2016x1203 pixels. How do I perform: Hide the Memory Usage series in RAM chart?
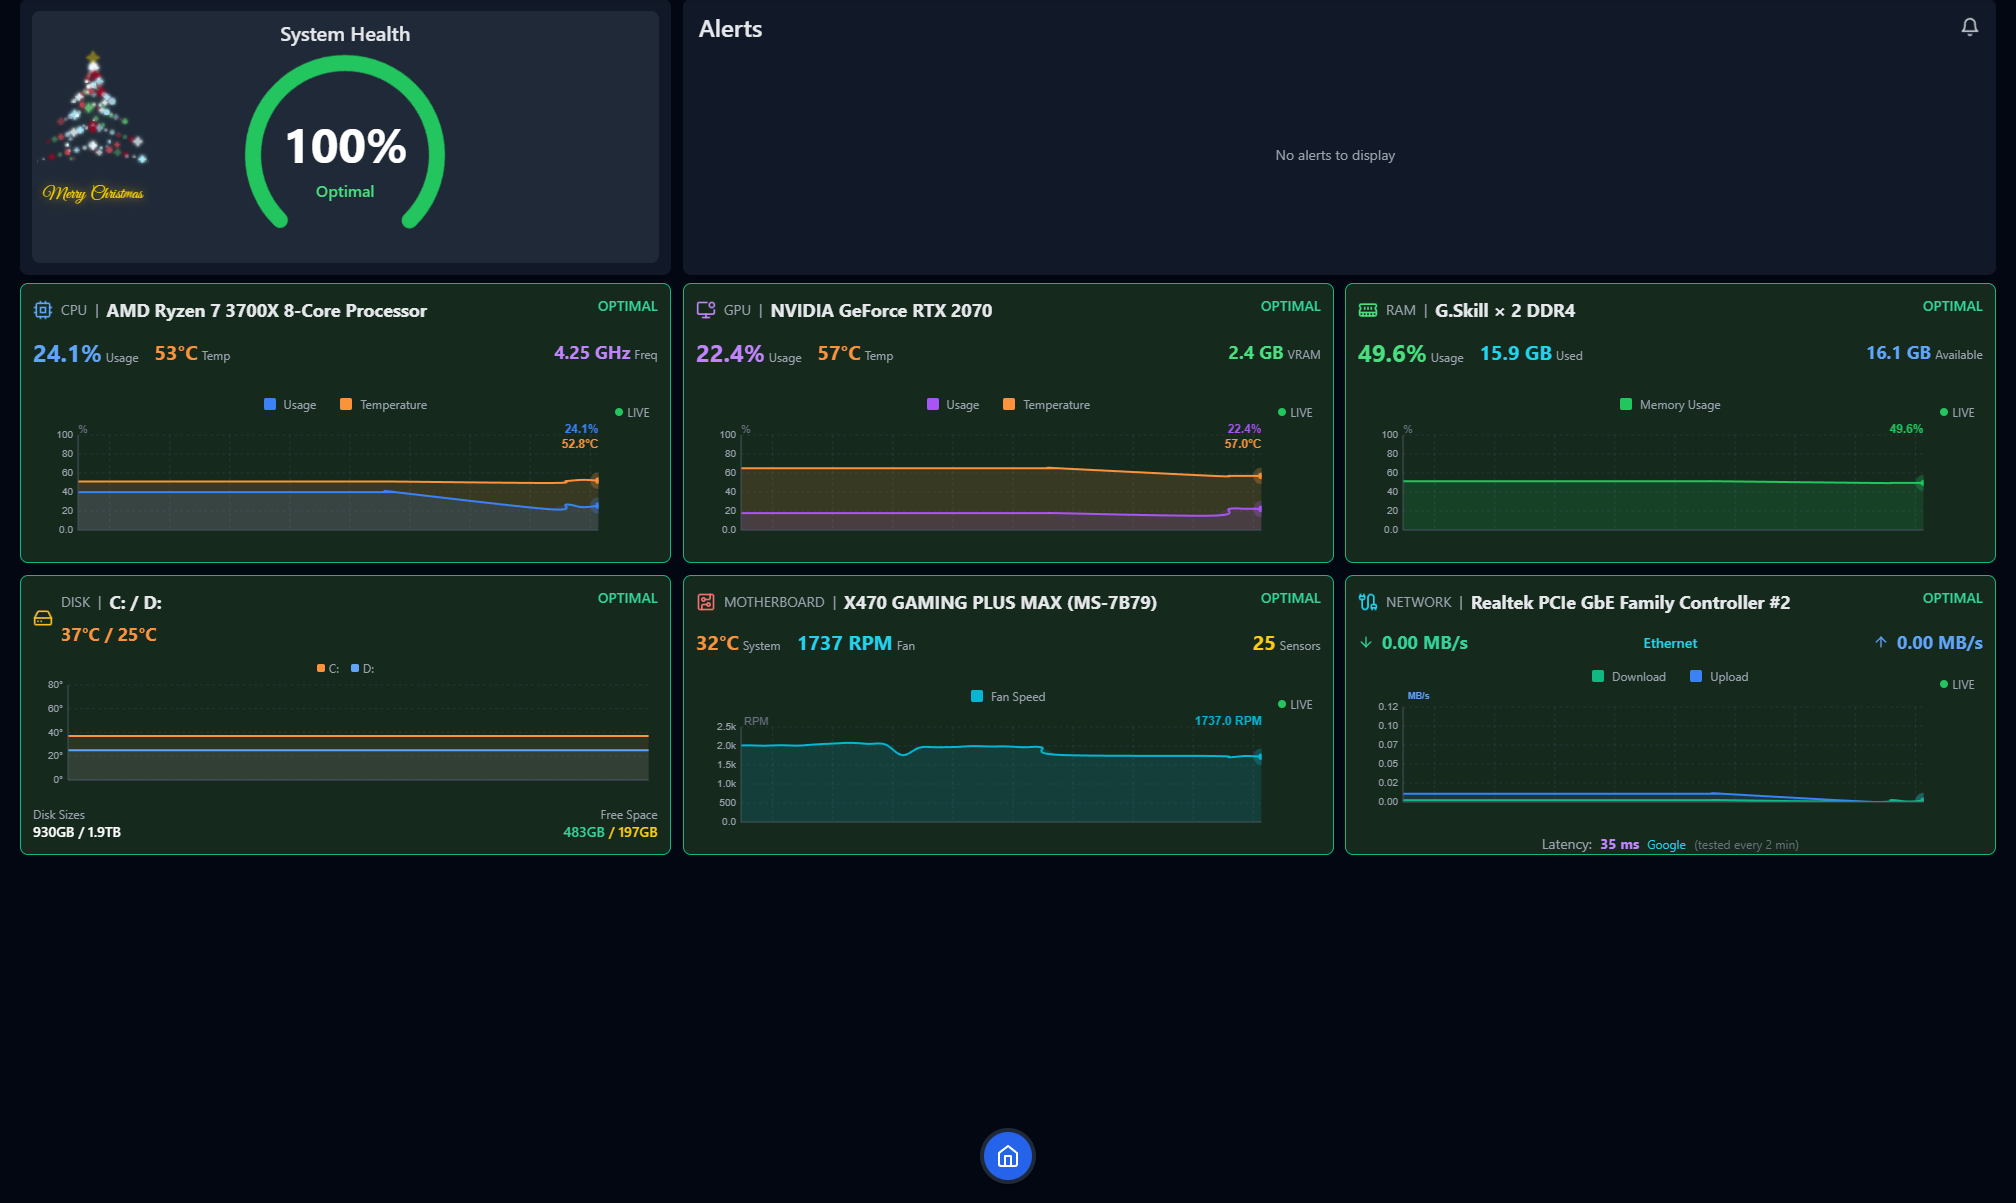pyautogui.click(x=1668, y=404)
